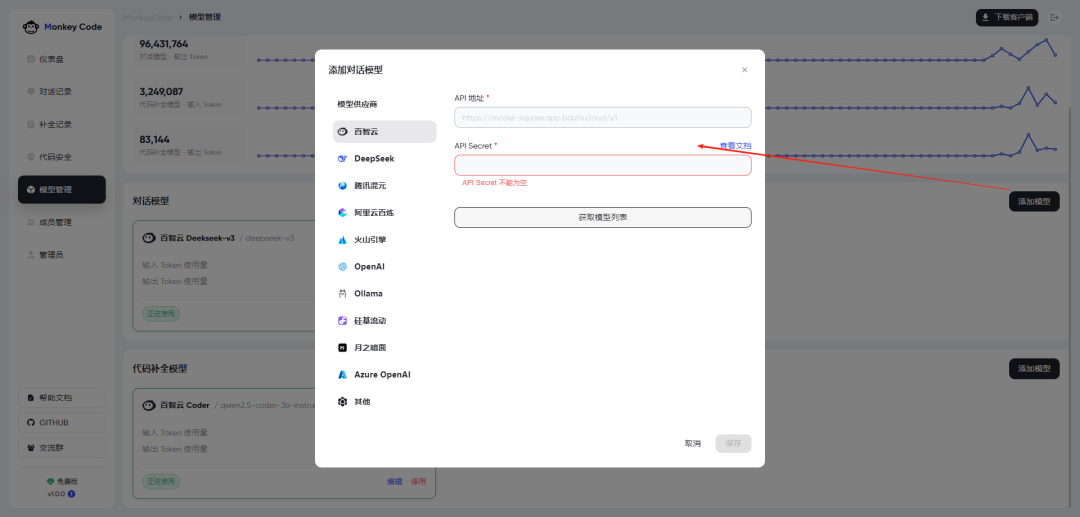Click 取消 in the dialog

693,443
